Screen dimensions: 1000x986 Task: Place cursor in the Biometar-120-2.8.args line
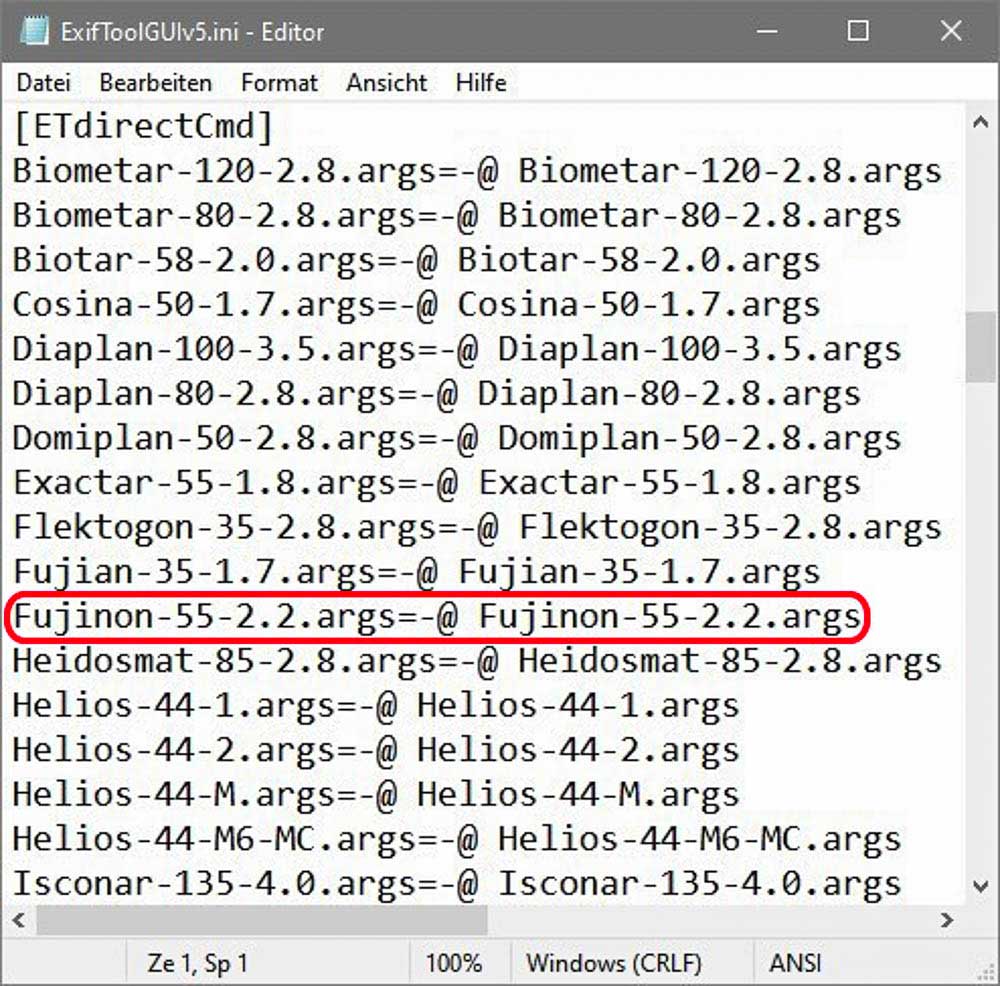coord(477,171)
